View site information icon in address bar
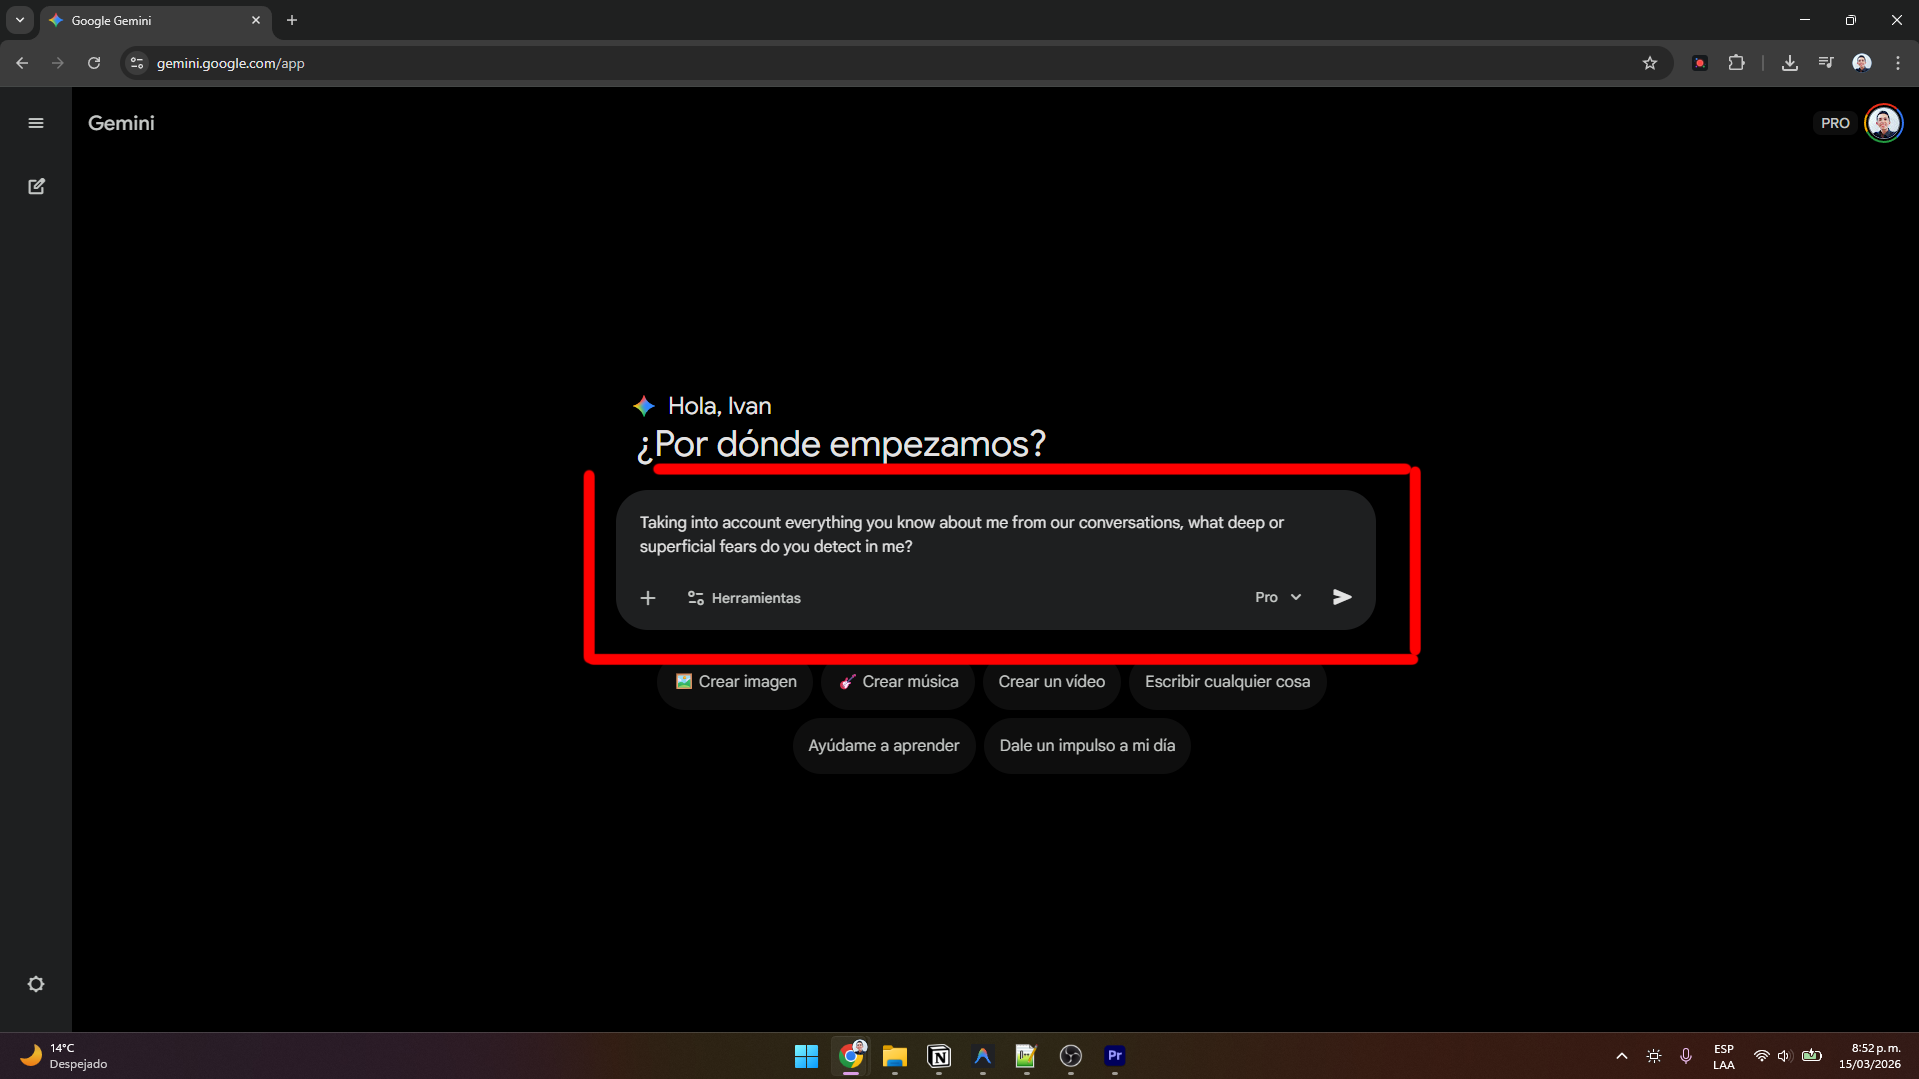1919x1079 pixels. pos(137,63)
